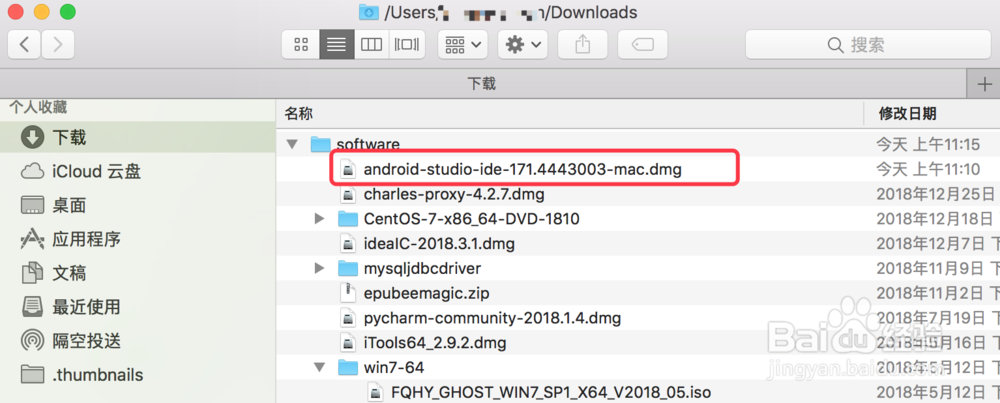Switch to gallery view
1000x403 pixels.
407,45
